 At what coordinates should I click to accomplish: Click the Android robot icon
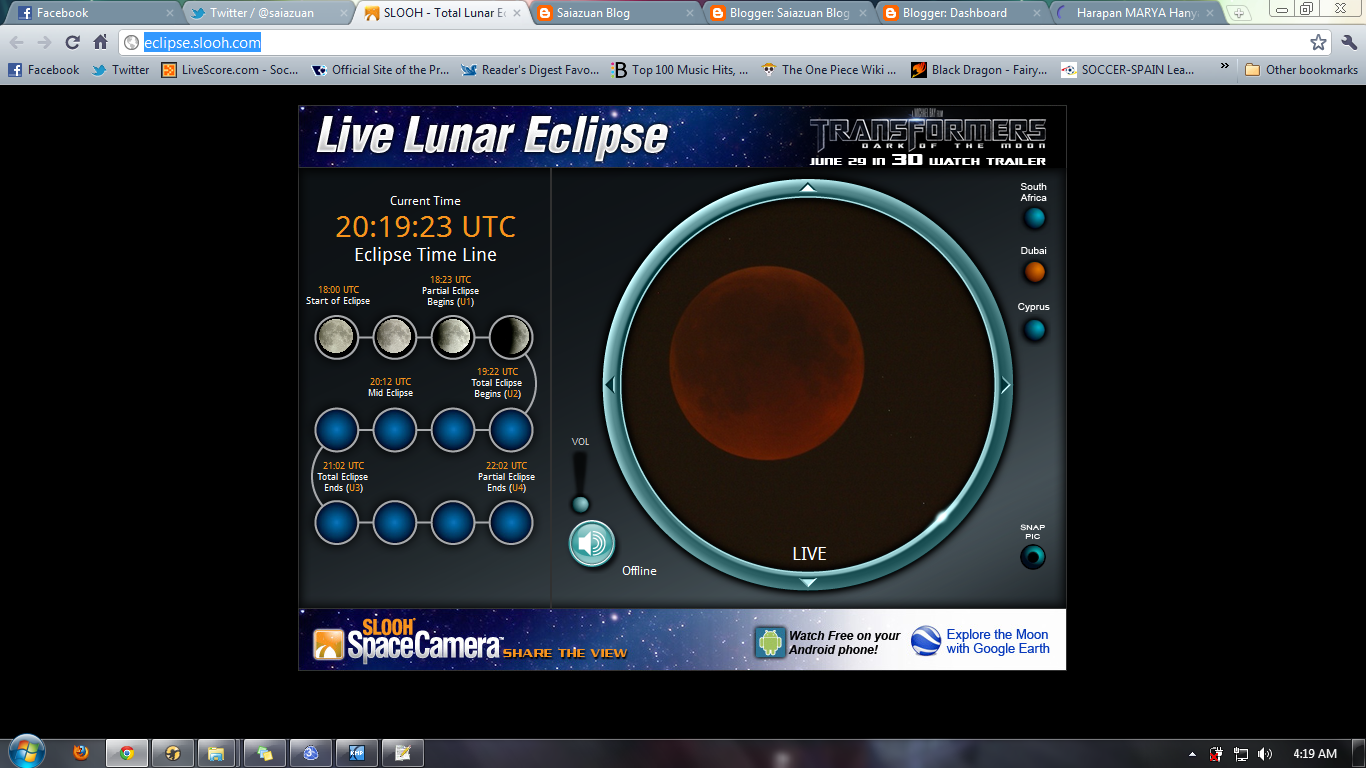(771, 642)
